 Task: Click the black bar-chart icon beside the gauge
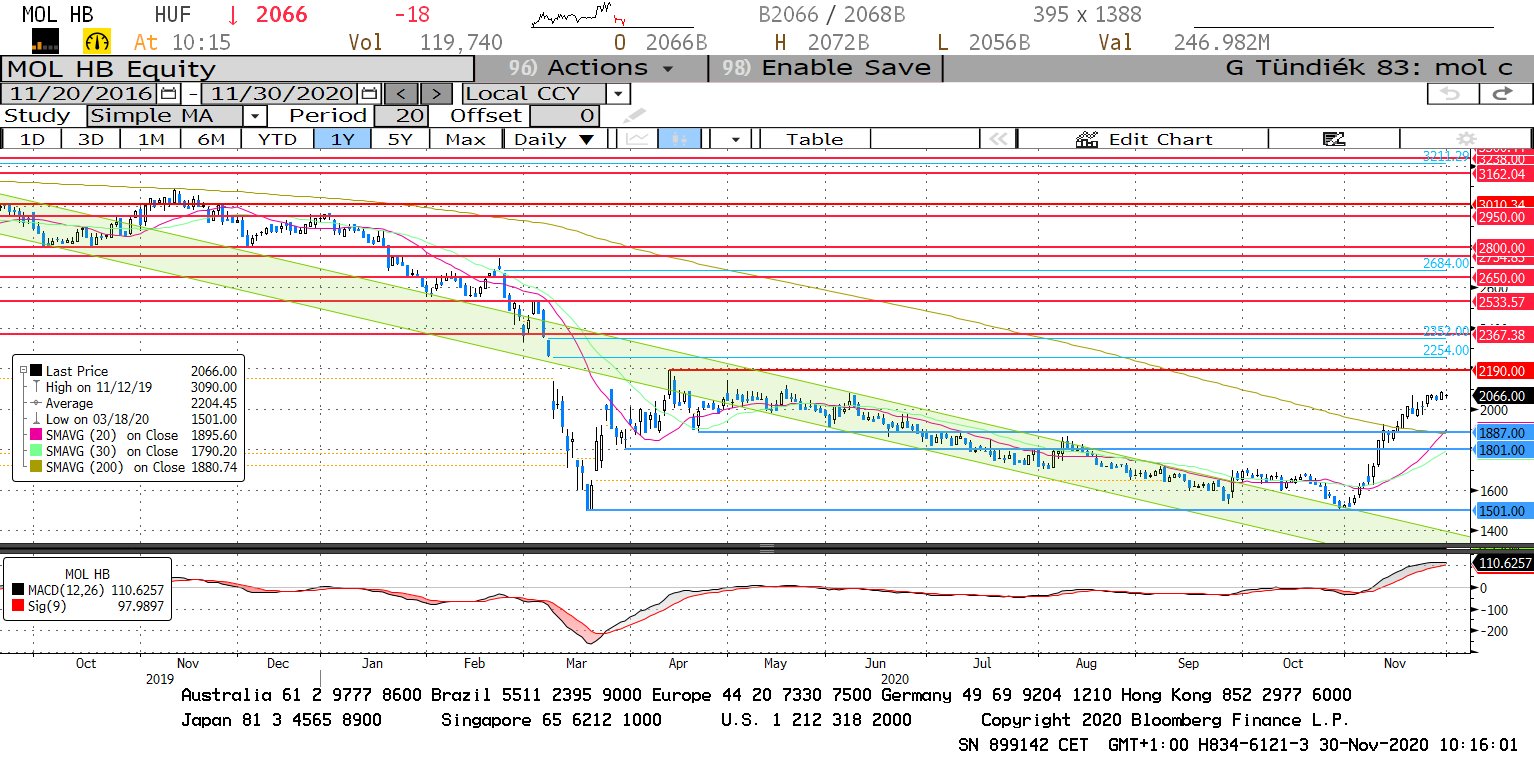click(x=46, y=41)
